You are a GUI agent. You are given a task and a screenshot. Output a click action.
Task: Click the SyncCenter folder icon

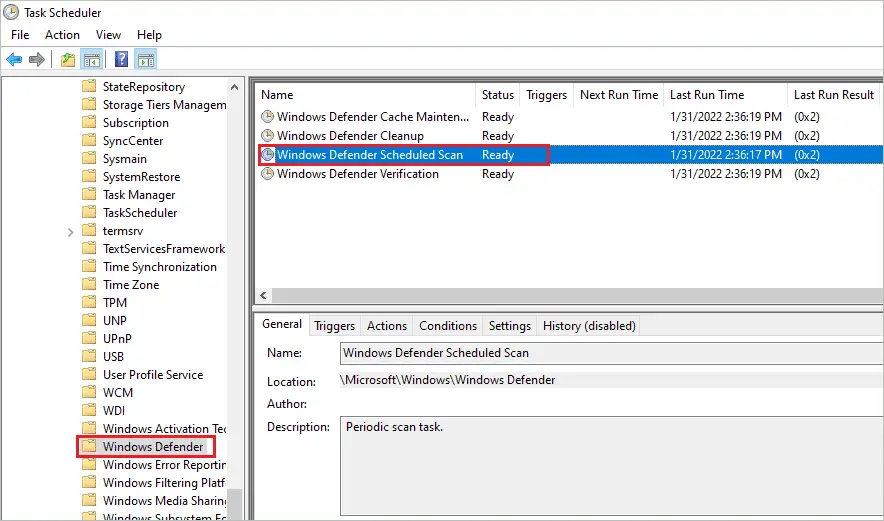(89, 140)
